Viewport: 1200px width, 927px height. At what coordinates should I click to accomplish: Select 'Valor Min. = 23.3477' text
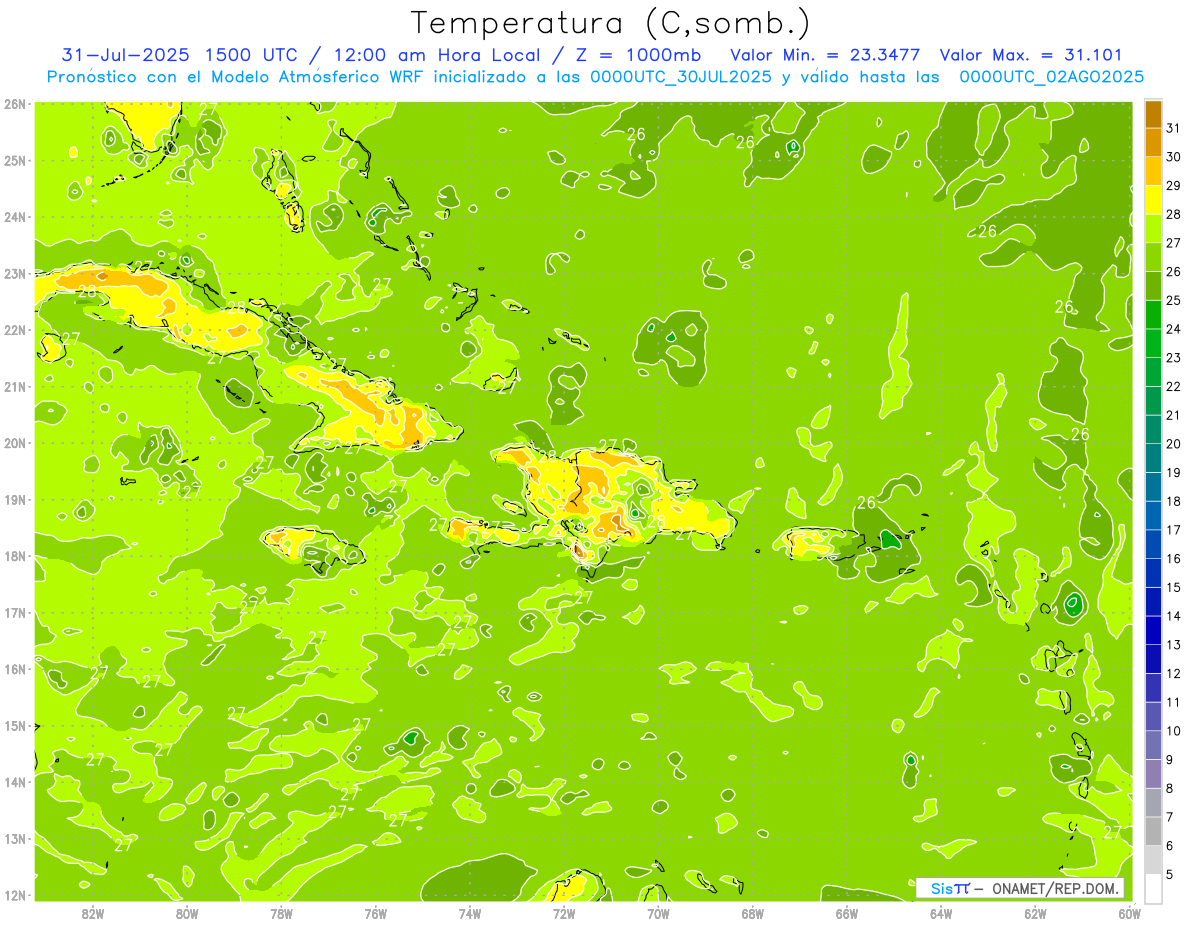pyautogui.click(x=825, y=55)
